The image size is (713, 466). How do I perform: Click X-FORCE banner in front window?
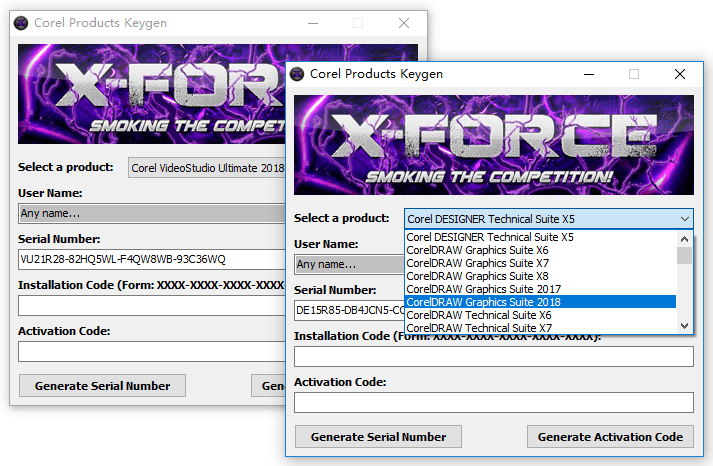point(494,145)
